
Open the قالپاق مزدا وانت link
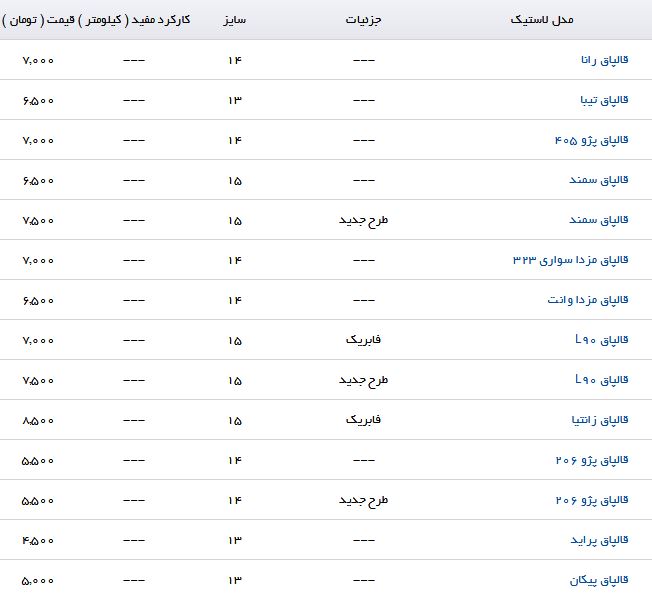click(x=588, y=301)
